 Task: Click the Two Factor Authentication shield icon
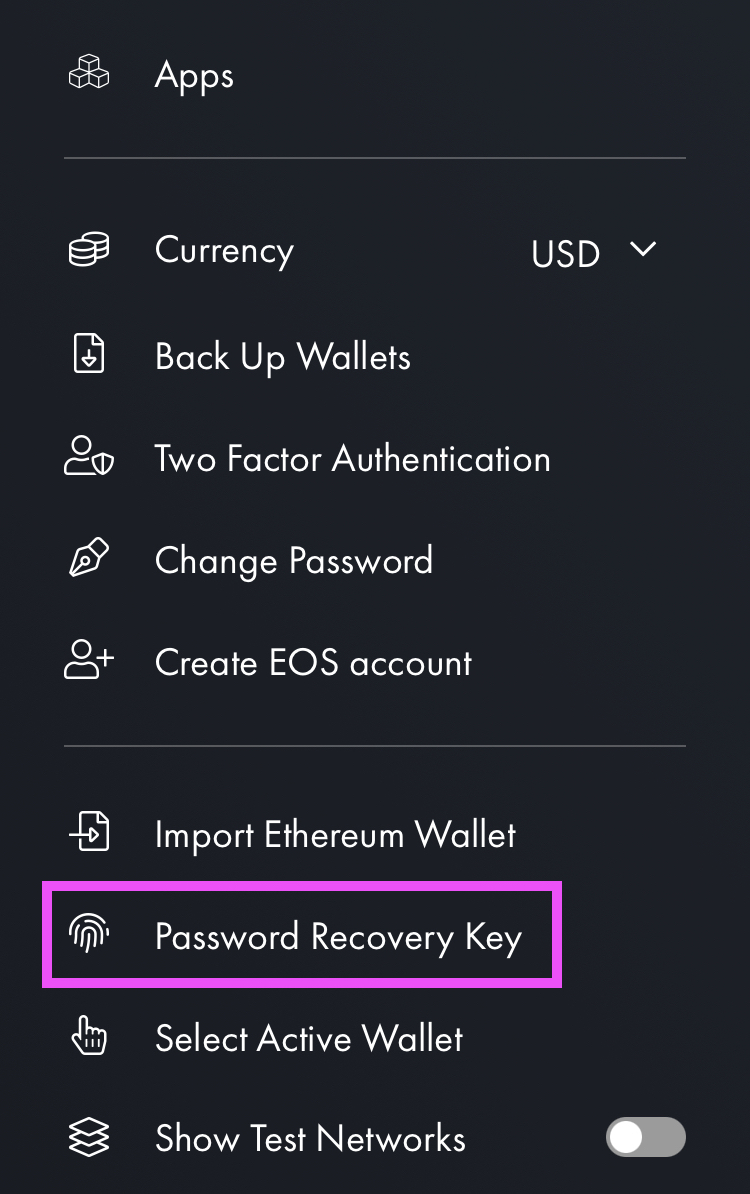coord(89,455)
